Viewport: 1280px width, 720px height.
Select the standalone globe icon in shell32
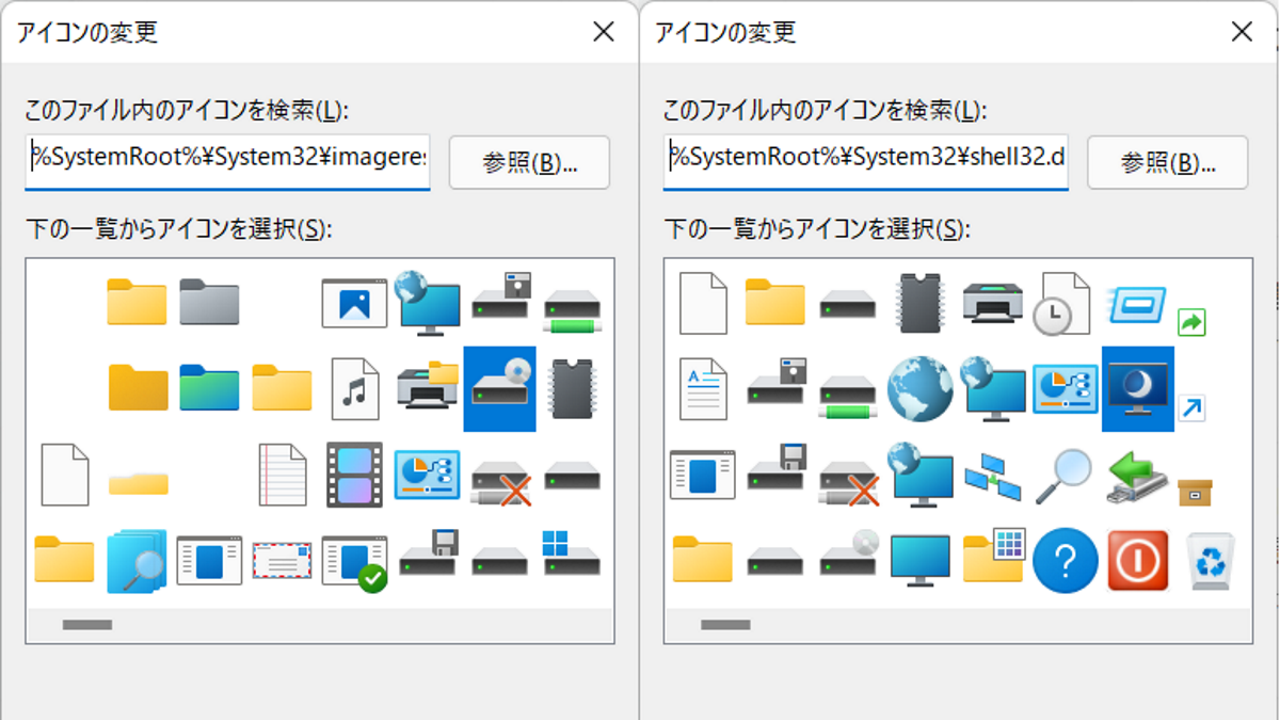pos(920,389)
